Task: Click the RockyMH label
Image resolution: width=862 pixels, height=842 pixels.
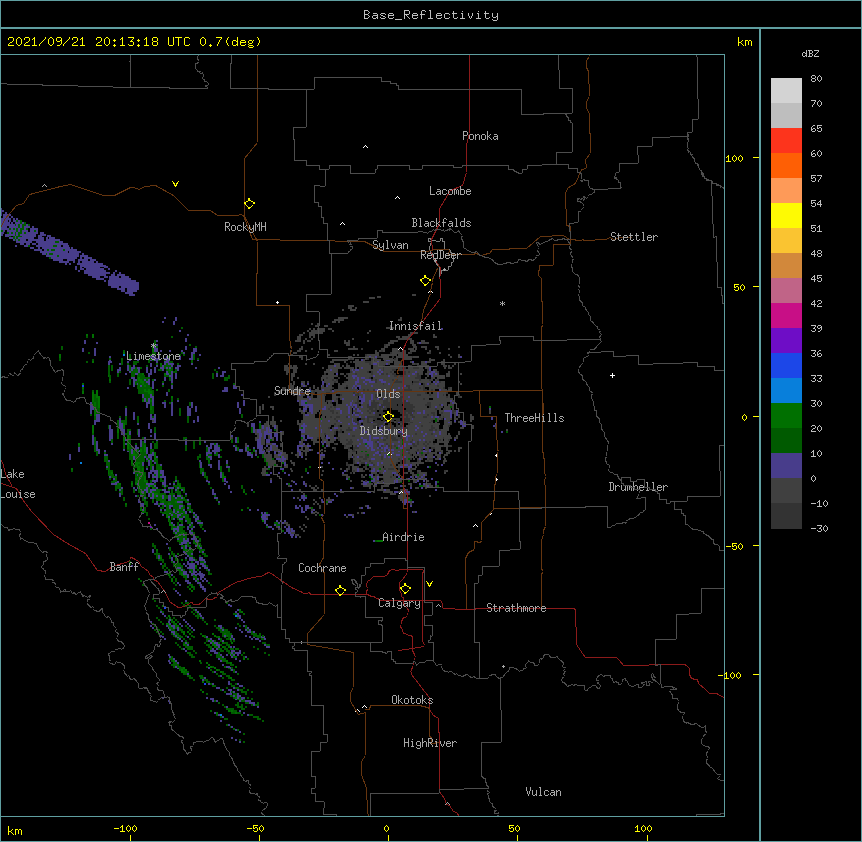Action: [245, 227]
